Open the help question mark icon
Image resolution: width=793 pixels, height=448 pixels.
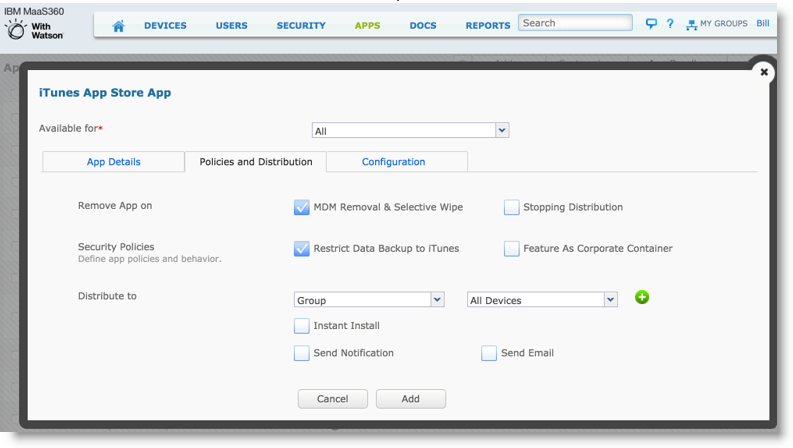coord(670,24)
